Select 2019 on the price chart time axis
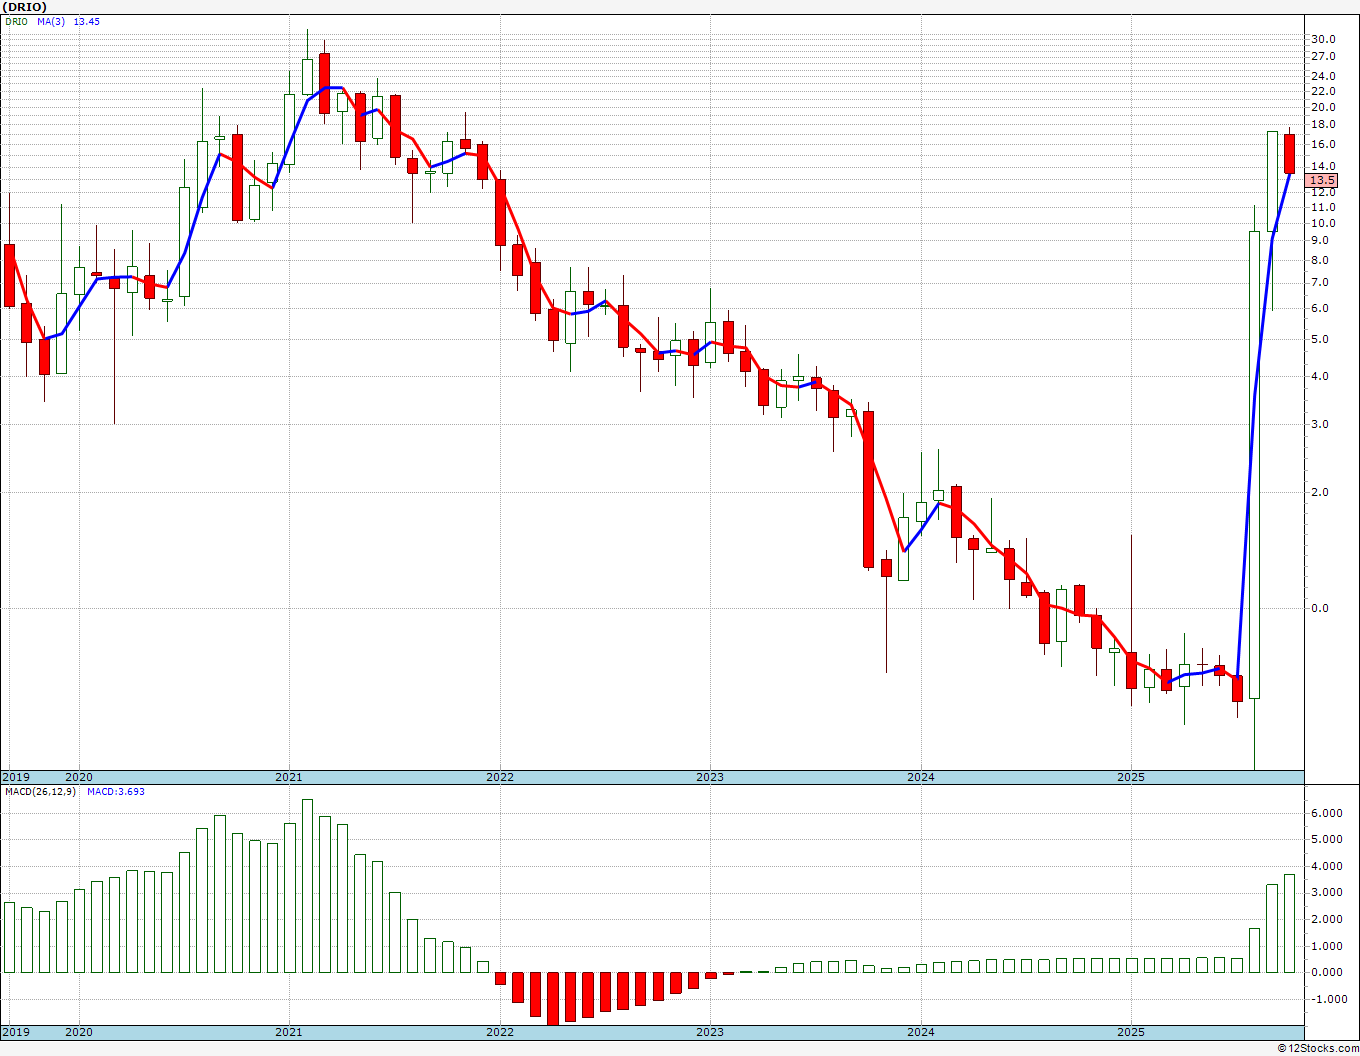Screen dimensions: 1360x1056 point(16,777)
